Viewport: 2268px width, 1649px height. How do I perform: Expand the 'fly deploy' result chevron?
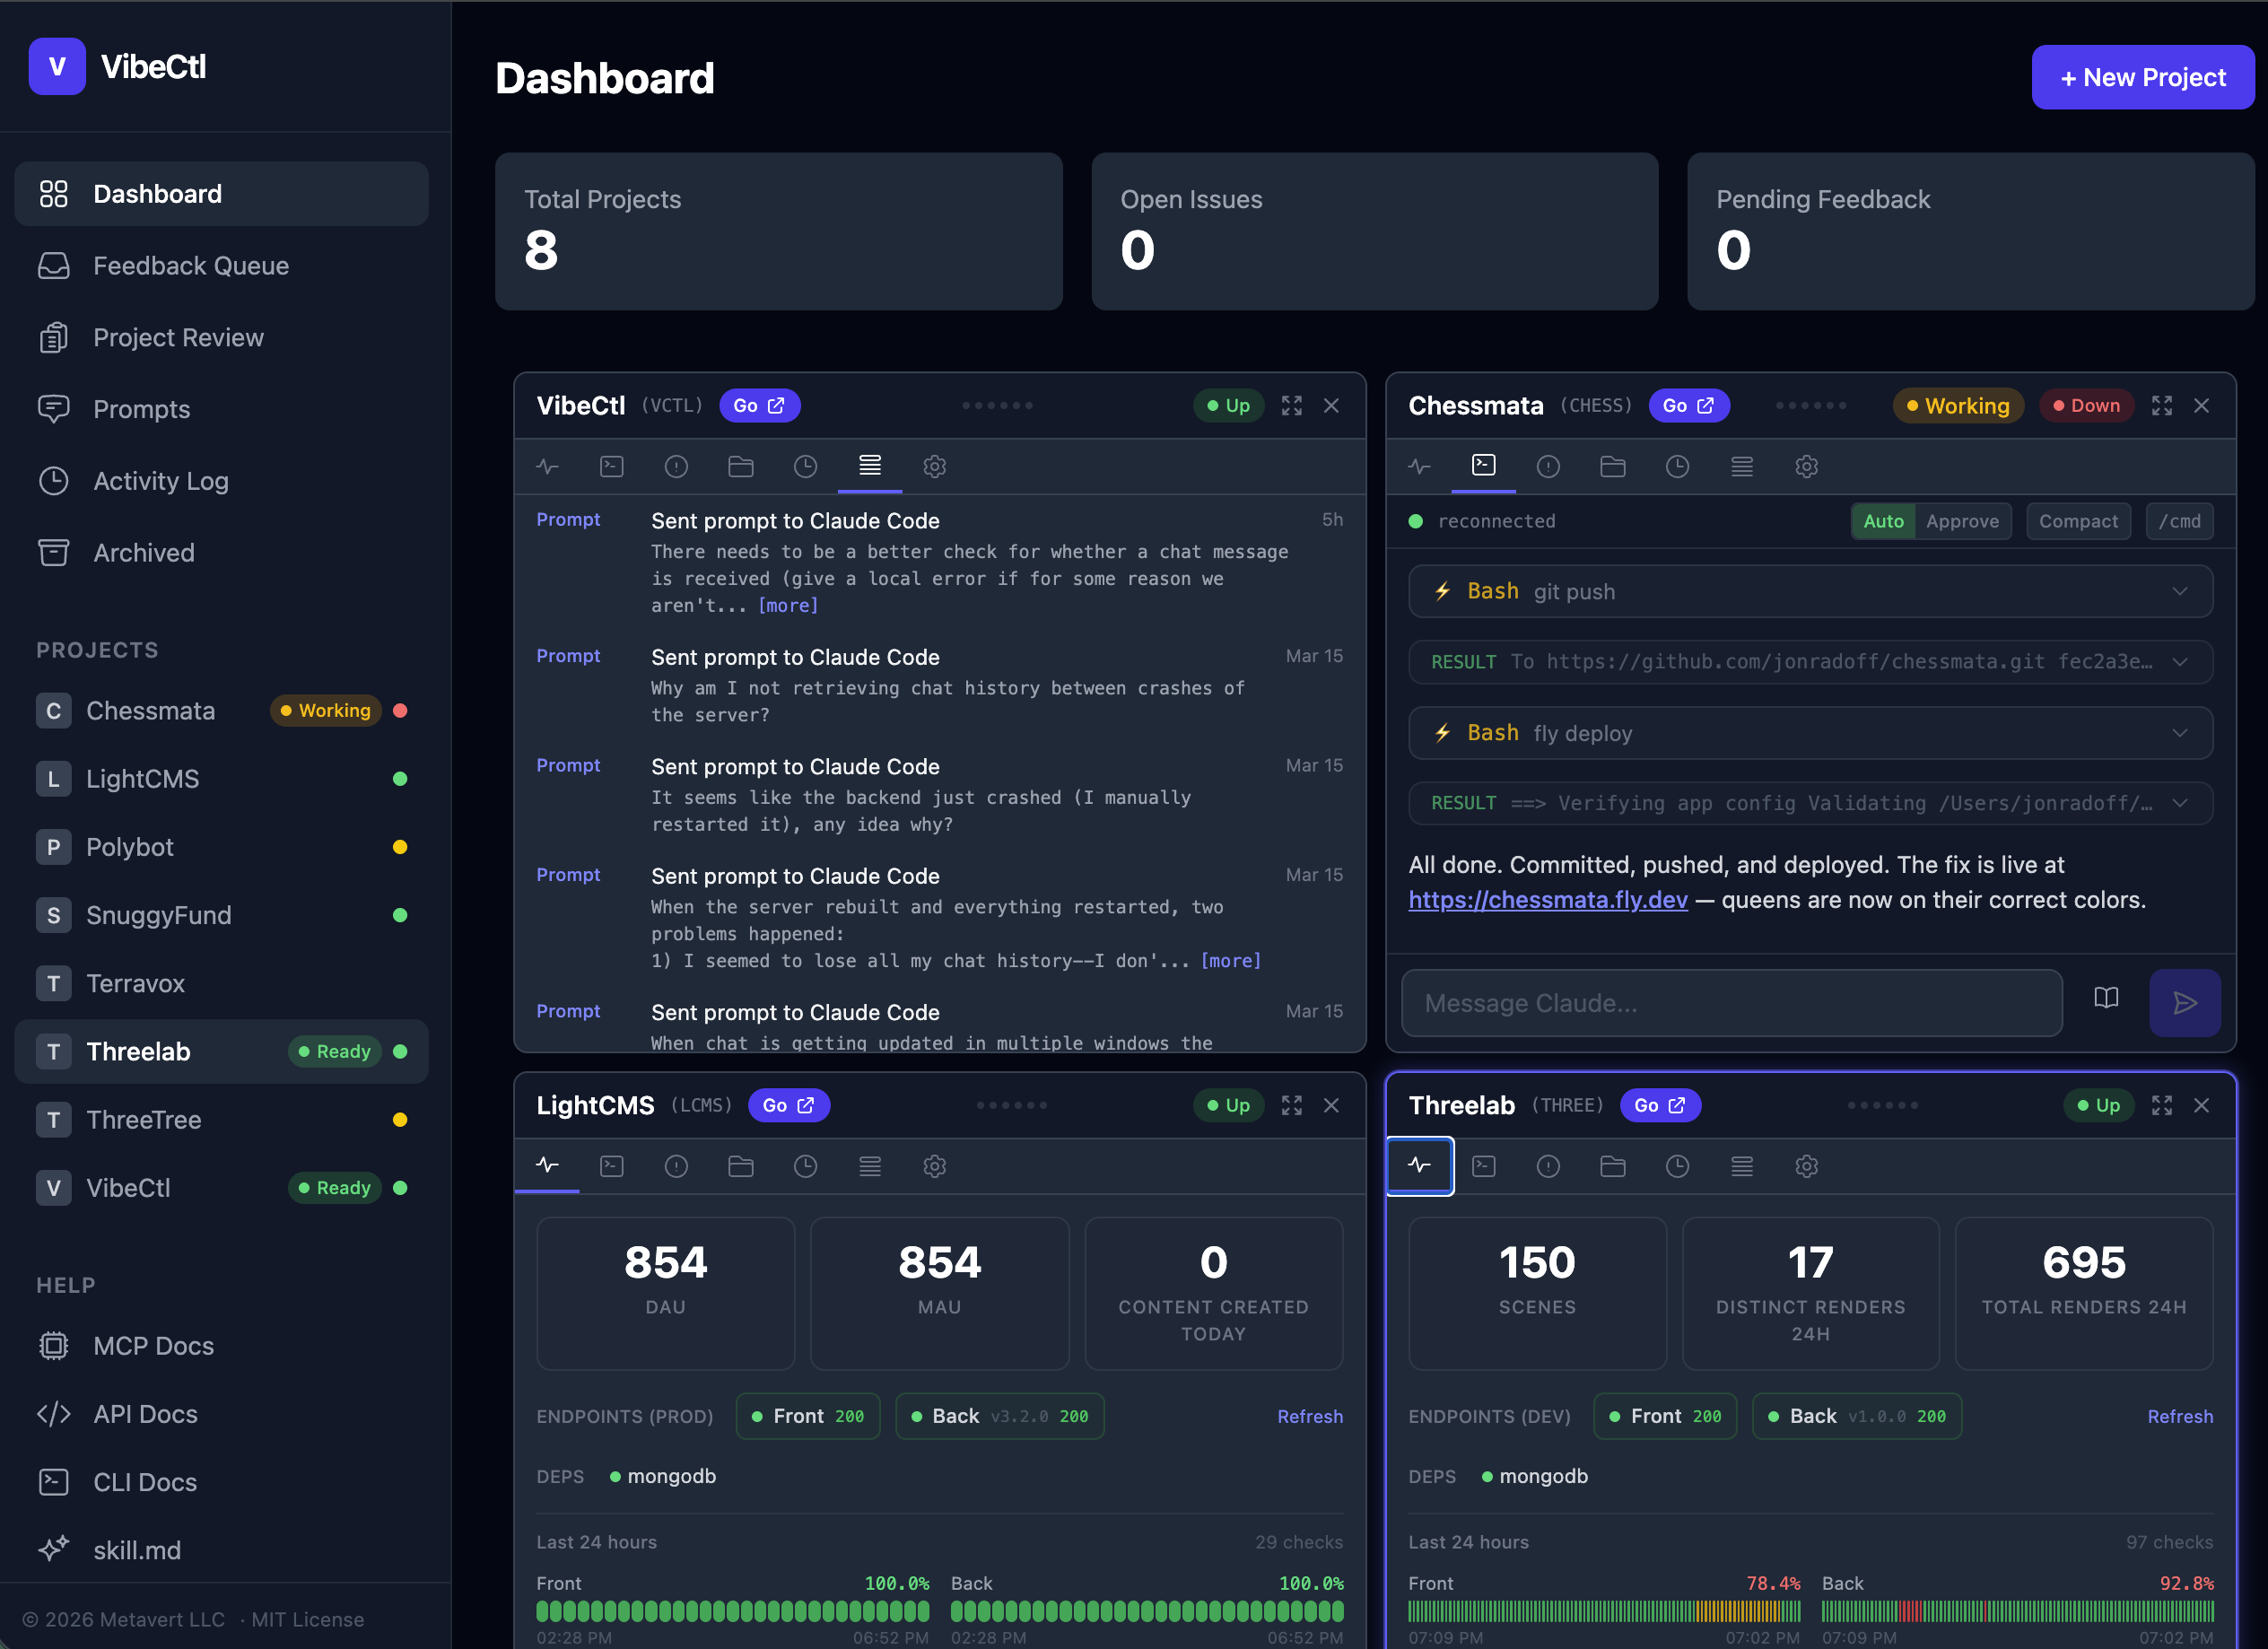pos(2181,803)
